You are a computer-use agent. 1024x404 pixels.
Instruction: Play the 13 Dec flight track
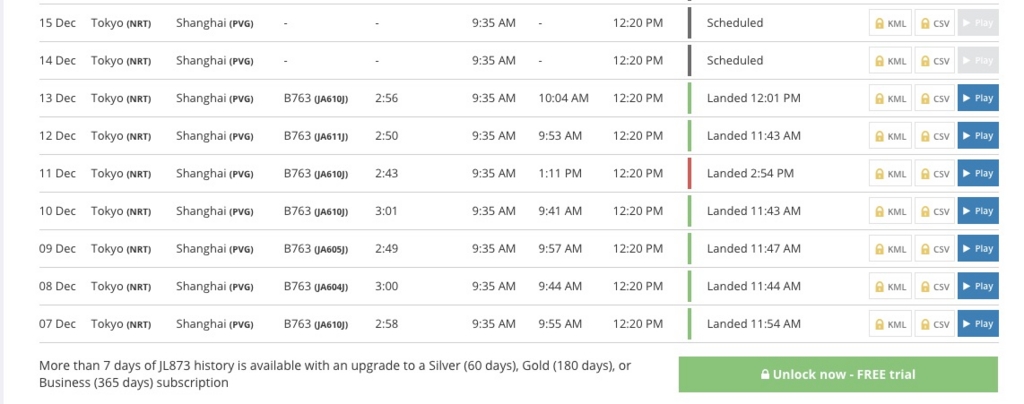point(977,98)
